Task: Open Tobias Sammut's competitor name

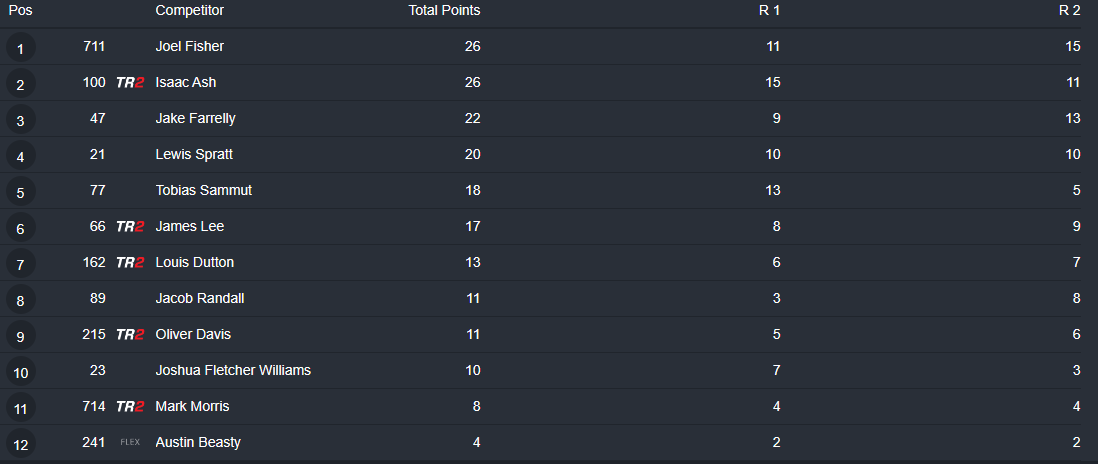Action: coord(204,191)
